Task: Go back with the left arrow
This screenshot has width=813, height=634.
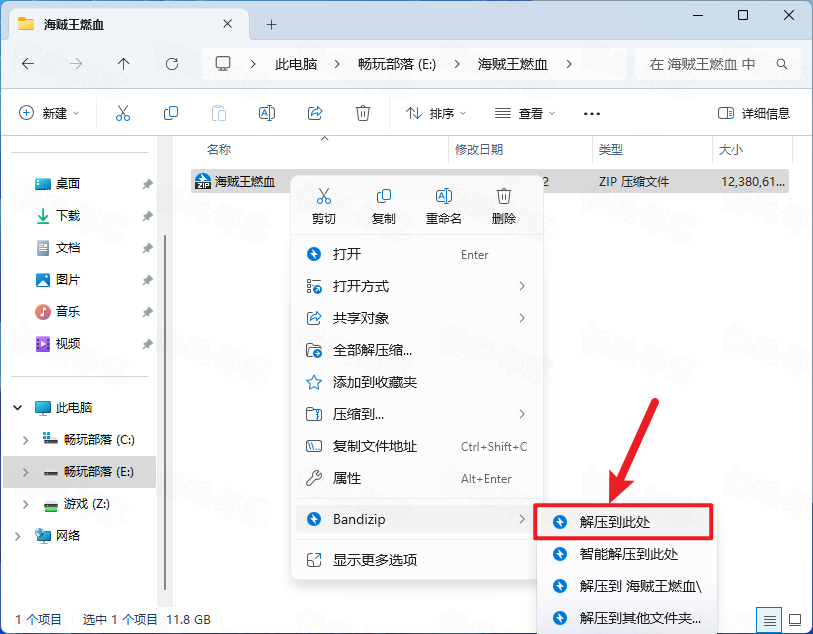Action: tap(28, 64)
